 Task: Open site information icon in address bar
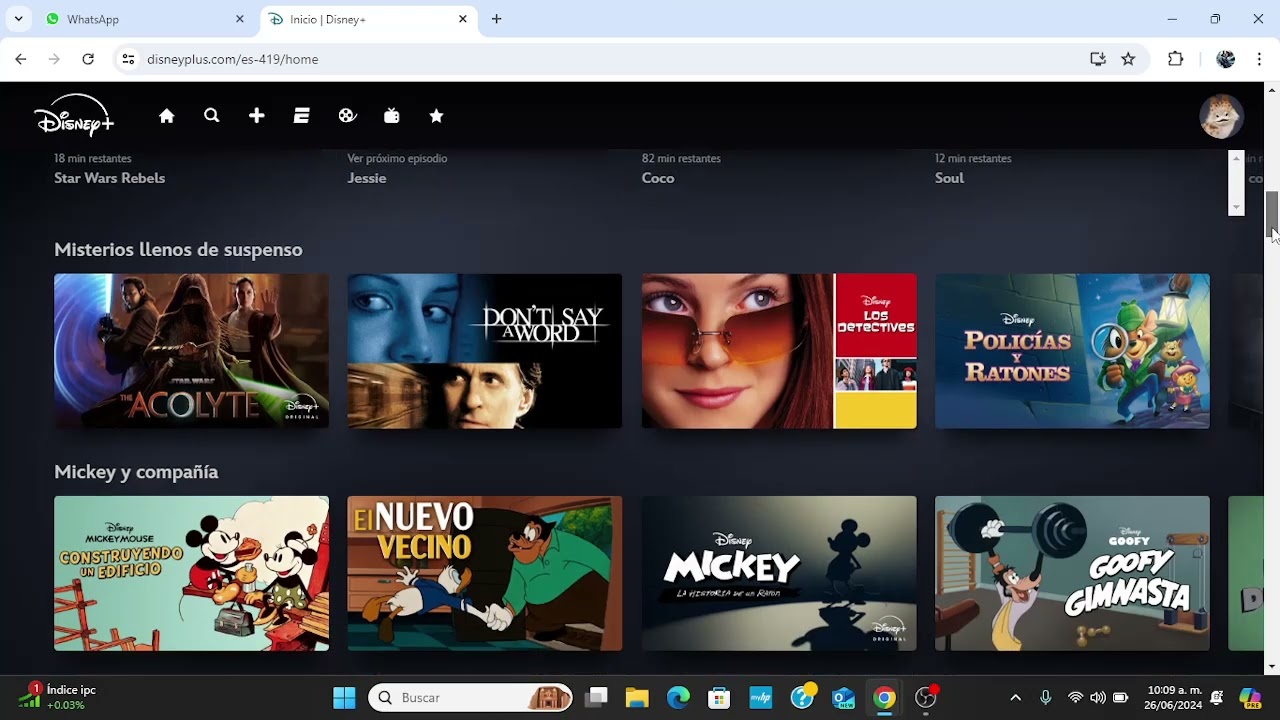point(128,59)
